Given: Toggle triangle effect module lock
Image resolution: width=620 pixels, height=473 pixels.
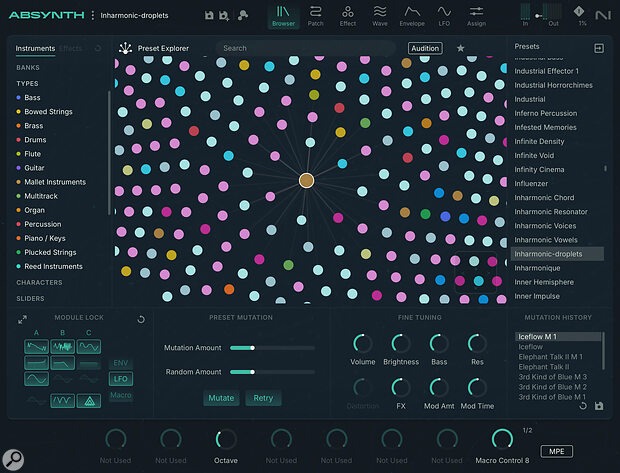Looking at the screenshot, I should (89, 401).
